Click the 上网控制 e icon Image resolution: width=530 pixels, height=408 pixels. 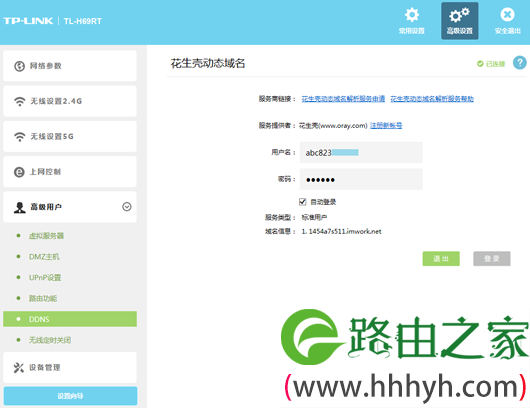point(19,172)
